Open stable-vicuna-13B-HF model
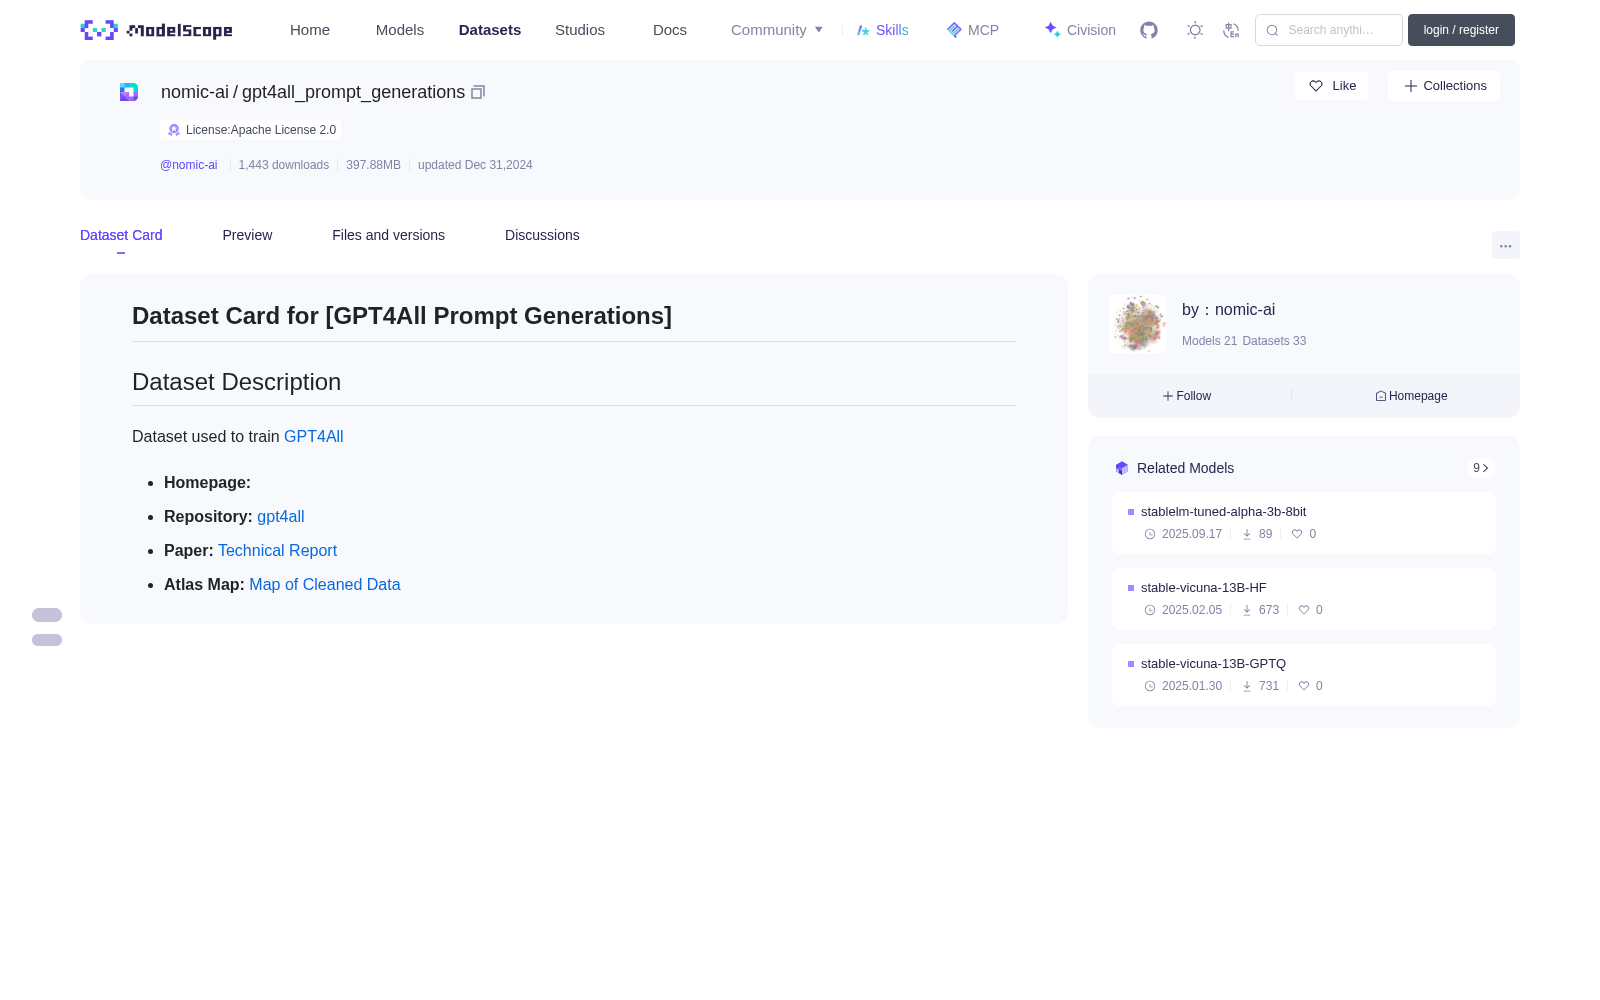The image size is (1600, 1000). click(1304, 599)
